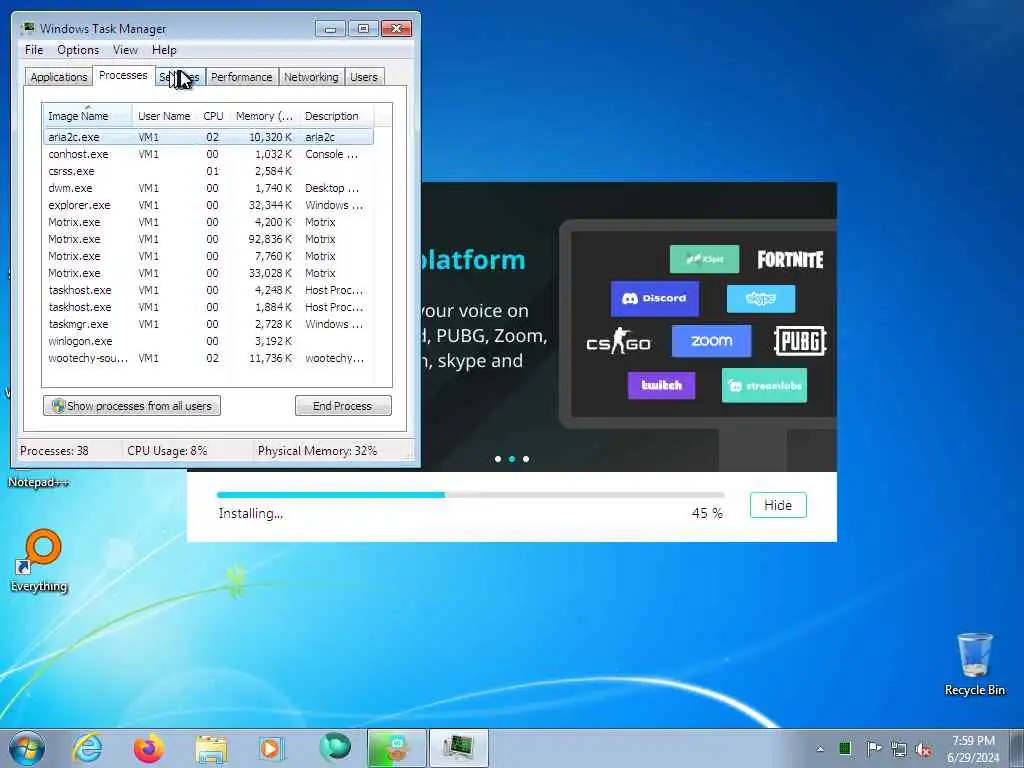This screenshot has height=768, width=1024.
Task: Switch to the Applications tab
Action: coord(59,77)
